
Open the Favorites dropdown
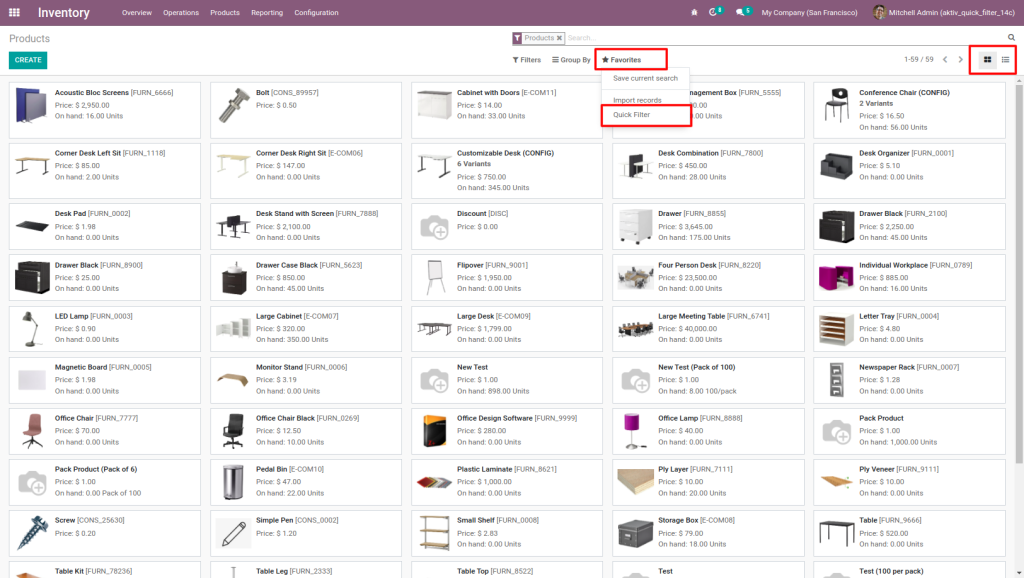[630, 59]
